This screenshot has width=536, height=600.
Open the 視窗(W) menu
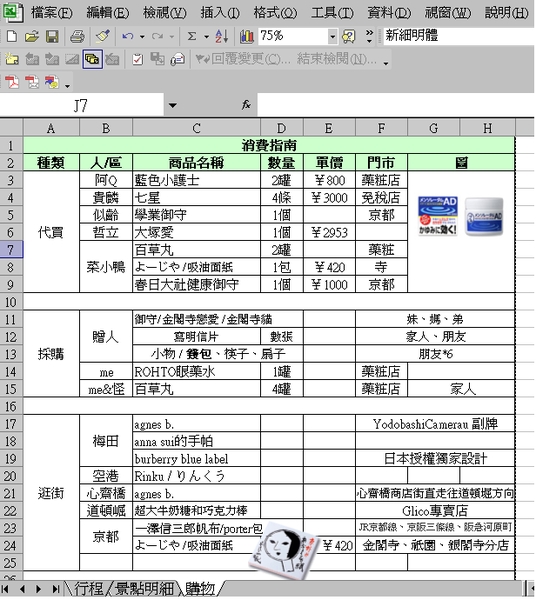coord(448,13)
